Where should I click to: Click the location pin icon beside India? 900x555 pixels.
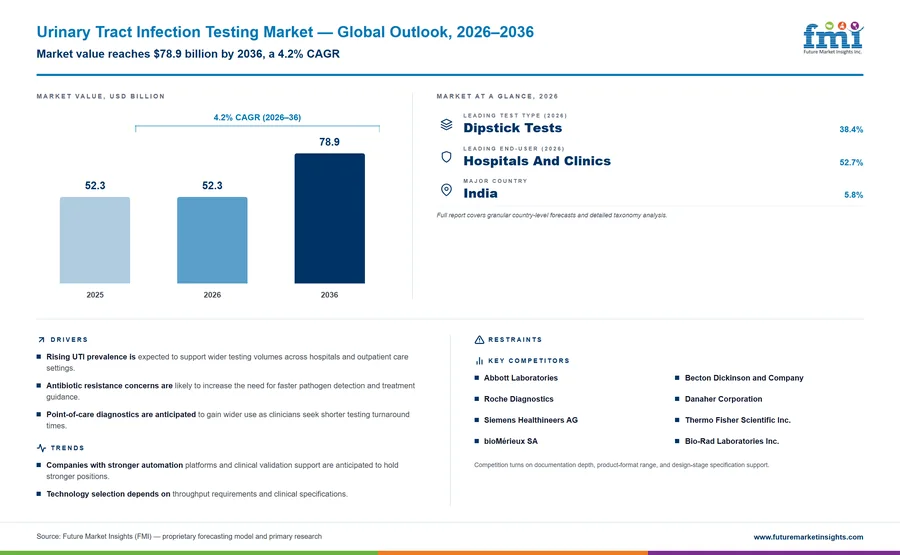(x=446, y=190)
